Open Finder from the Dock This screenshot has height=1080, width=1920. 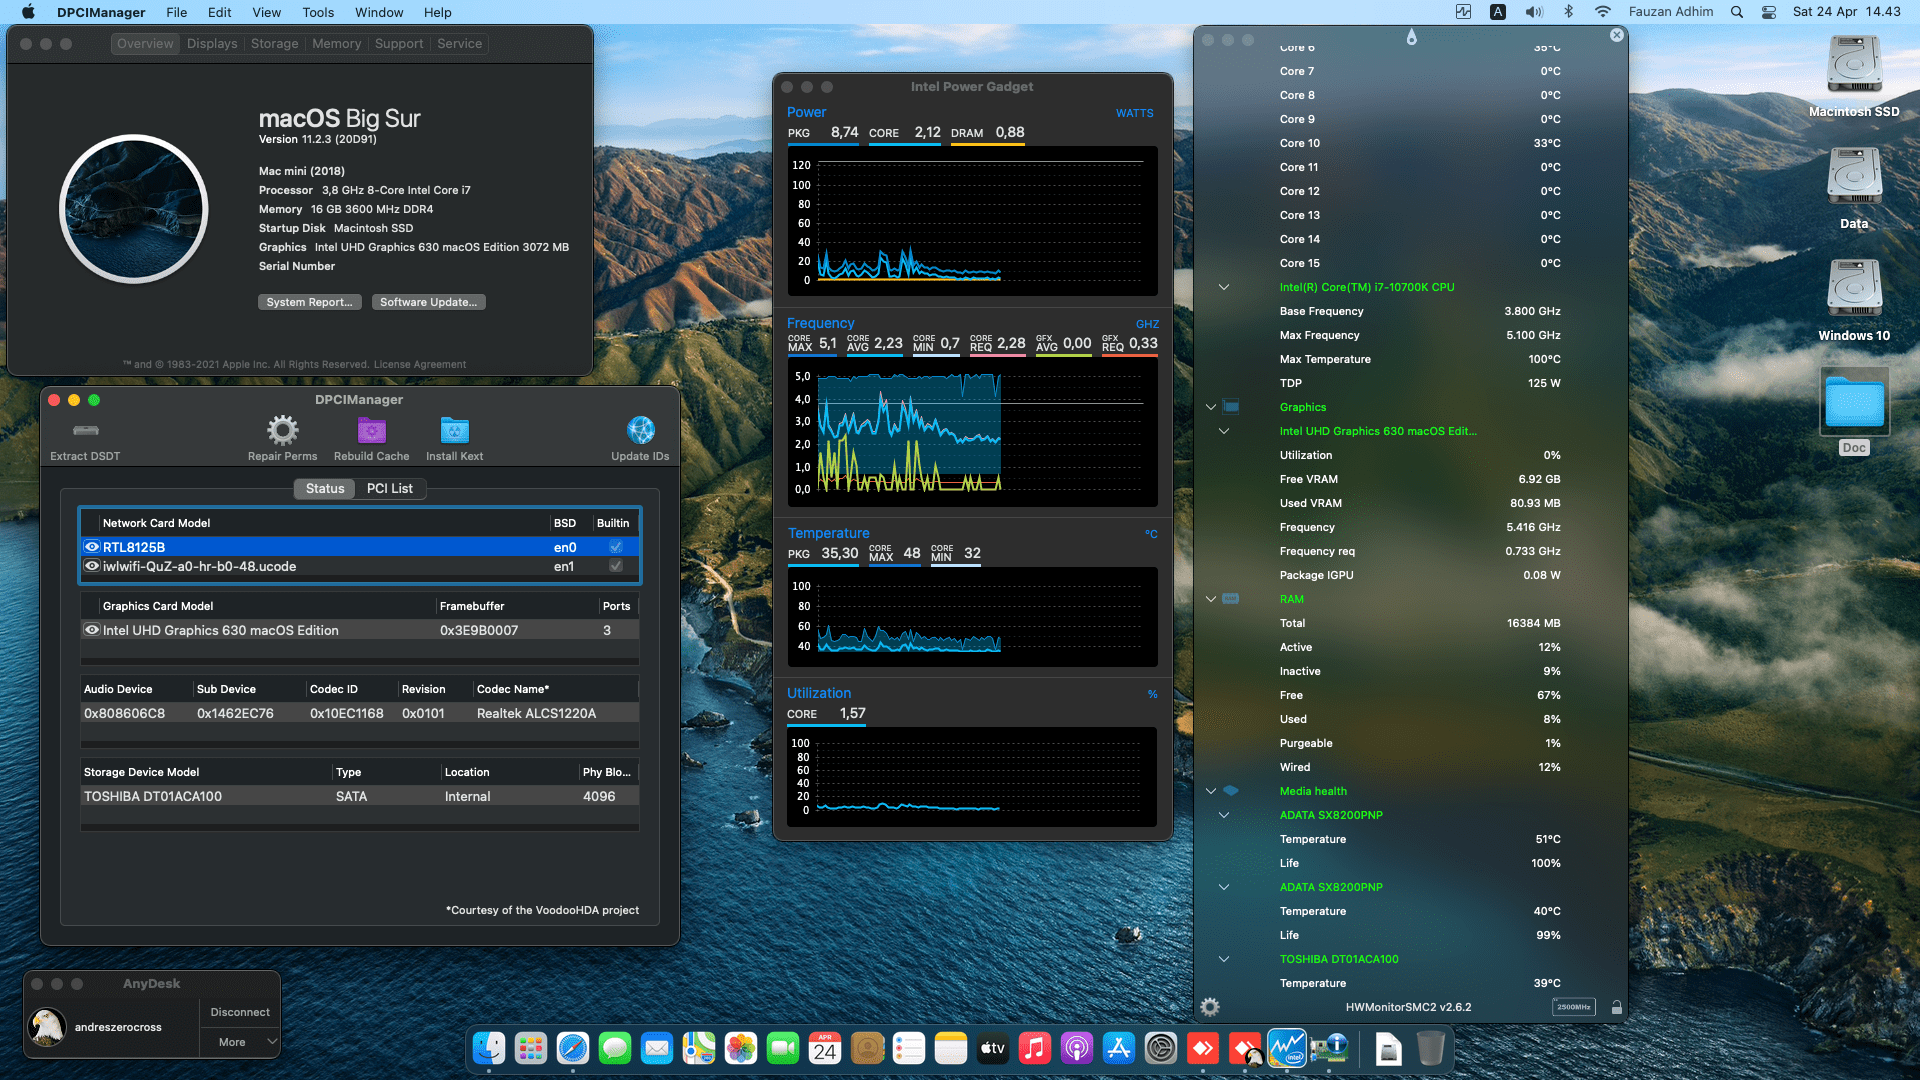coord(489,1048)
